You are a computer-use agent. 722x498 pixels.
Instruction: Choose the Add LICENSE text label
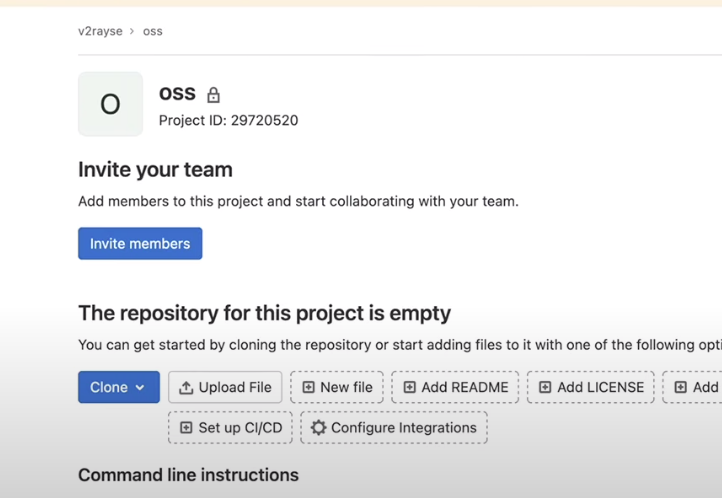(600, 388)
